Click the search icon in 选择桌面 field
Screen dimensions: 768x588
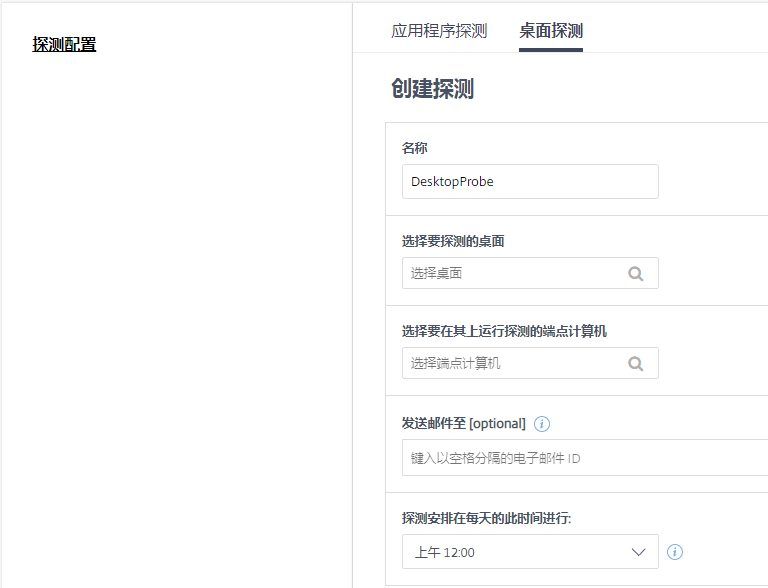pos(635,273)
